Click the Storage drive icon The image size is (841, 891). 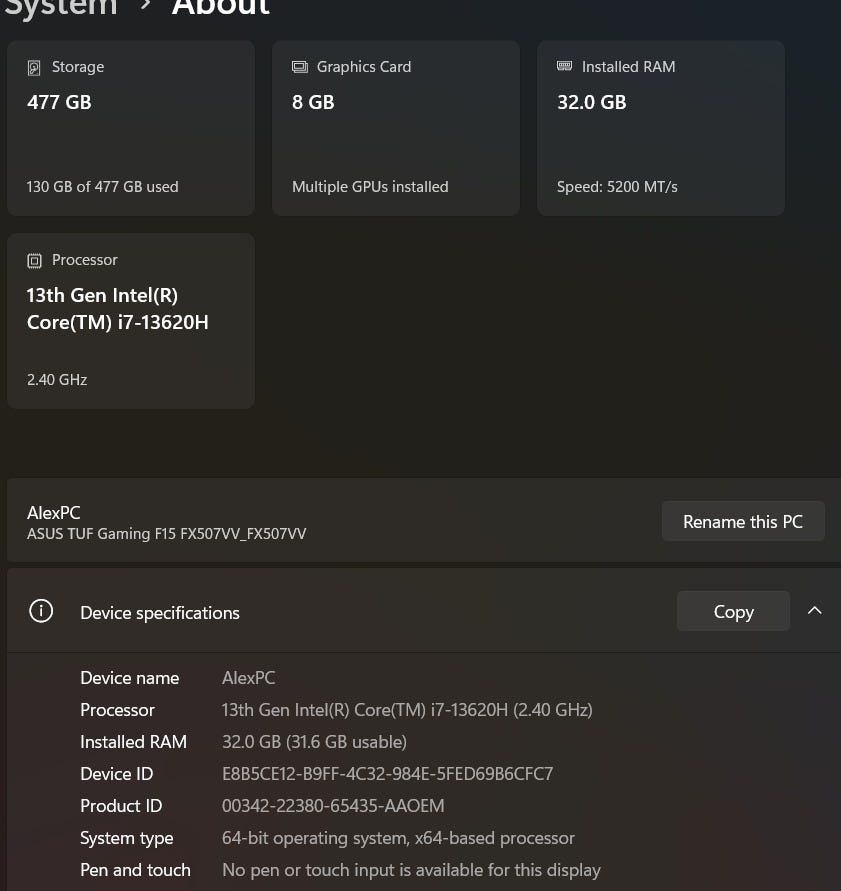34,68
